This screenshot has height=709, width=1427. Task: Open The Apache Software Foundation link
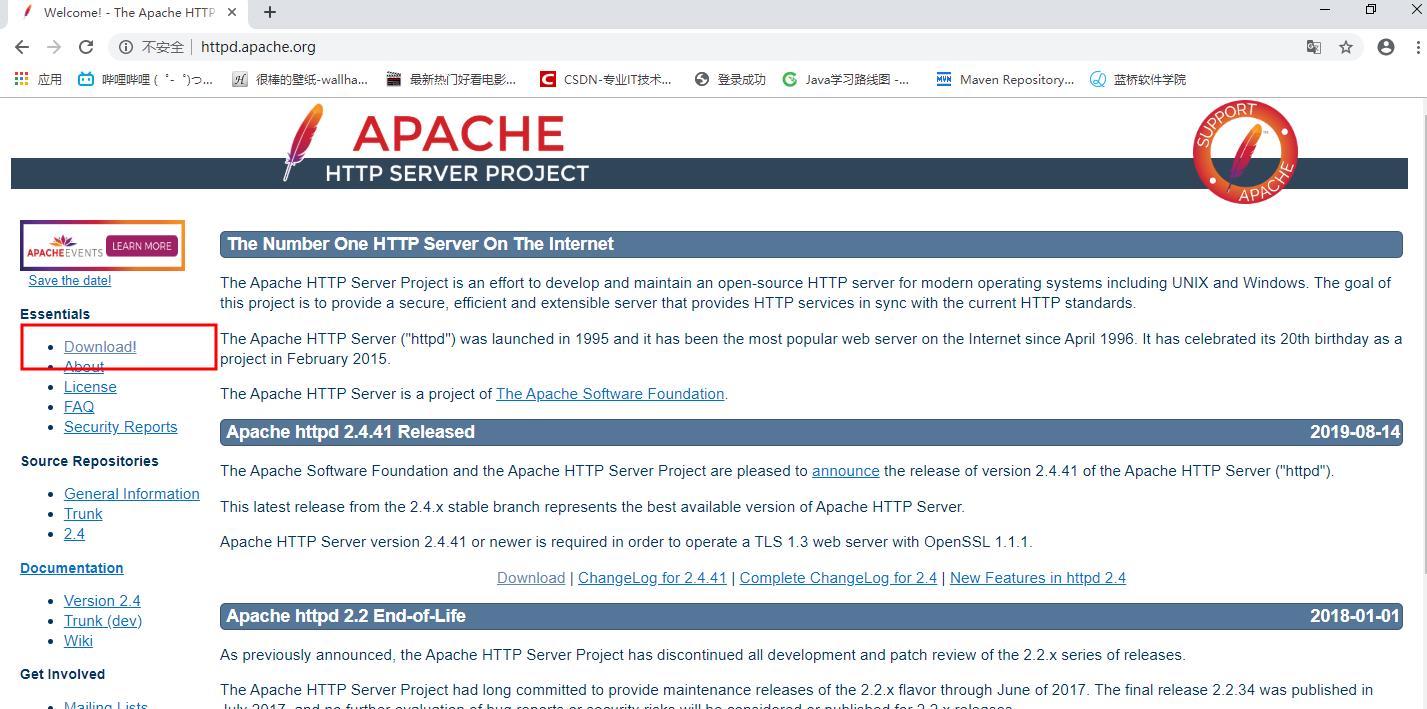point(610,394)
